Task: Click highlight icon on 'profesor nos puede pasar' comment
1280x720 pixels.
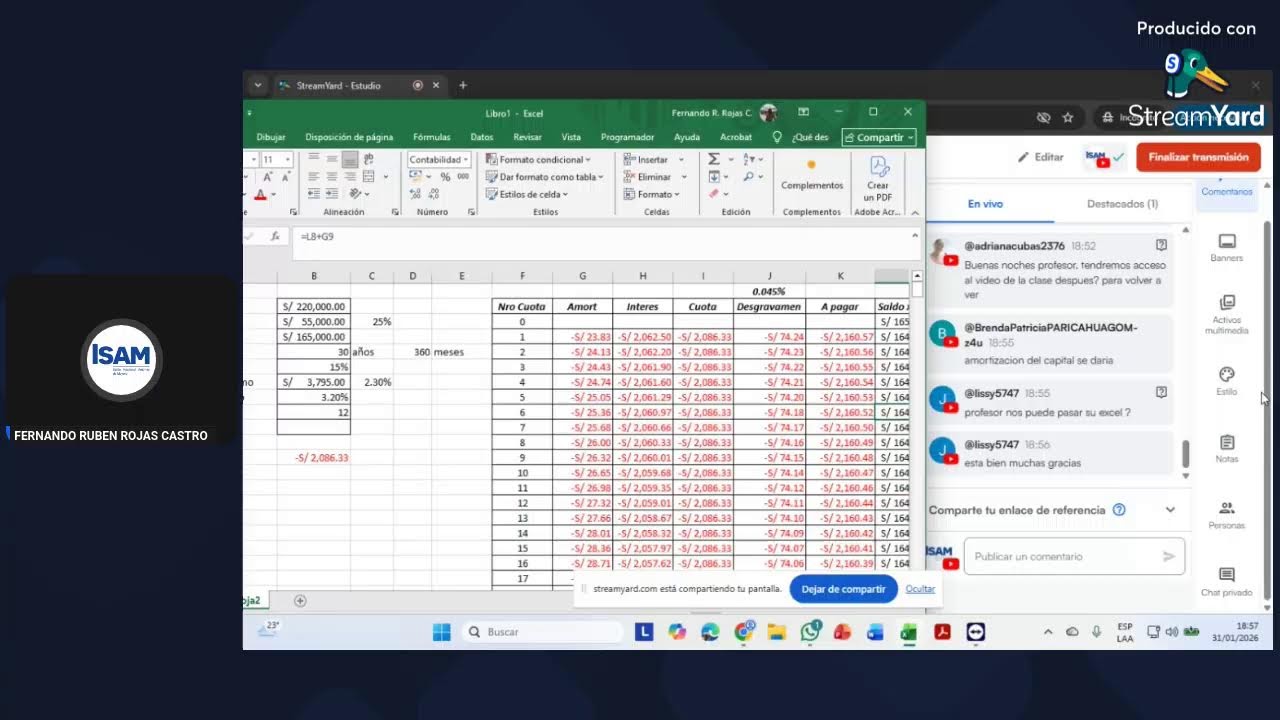Action: (1161, 393)
